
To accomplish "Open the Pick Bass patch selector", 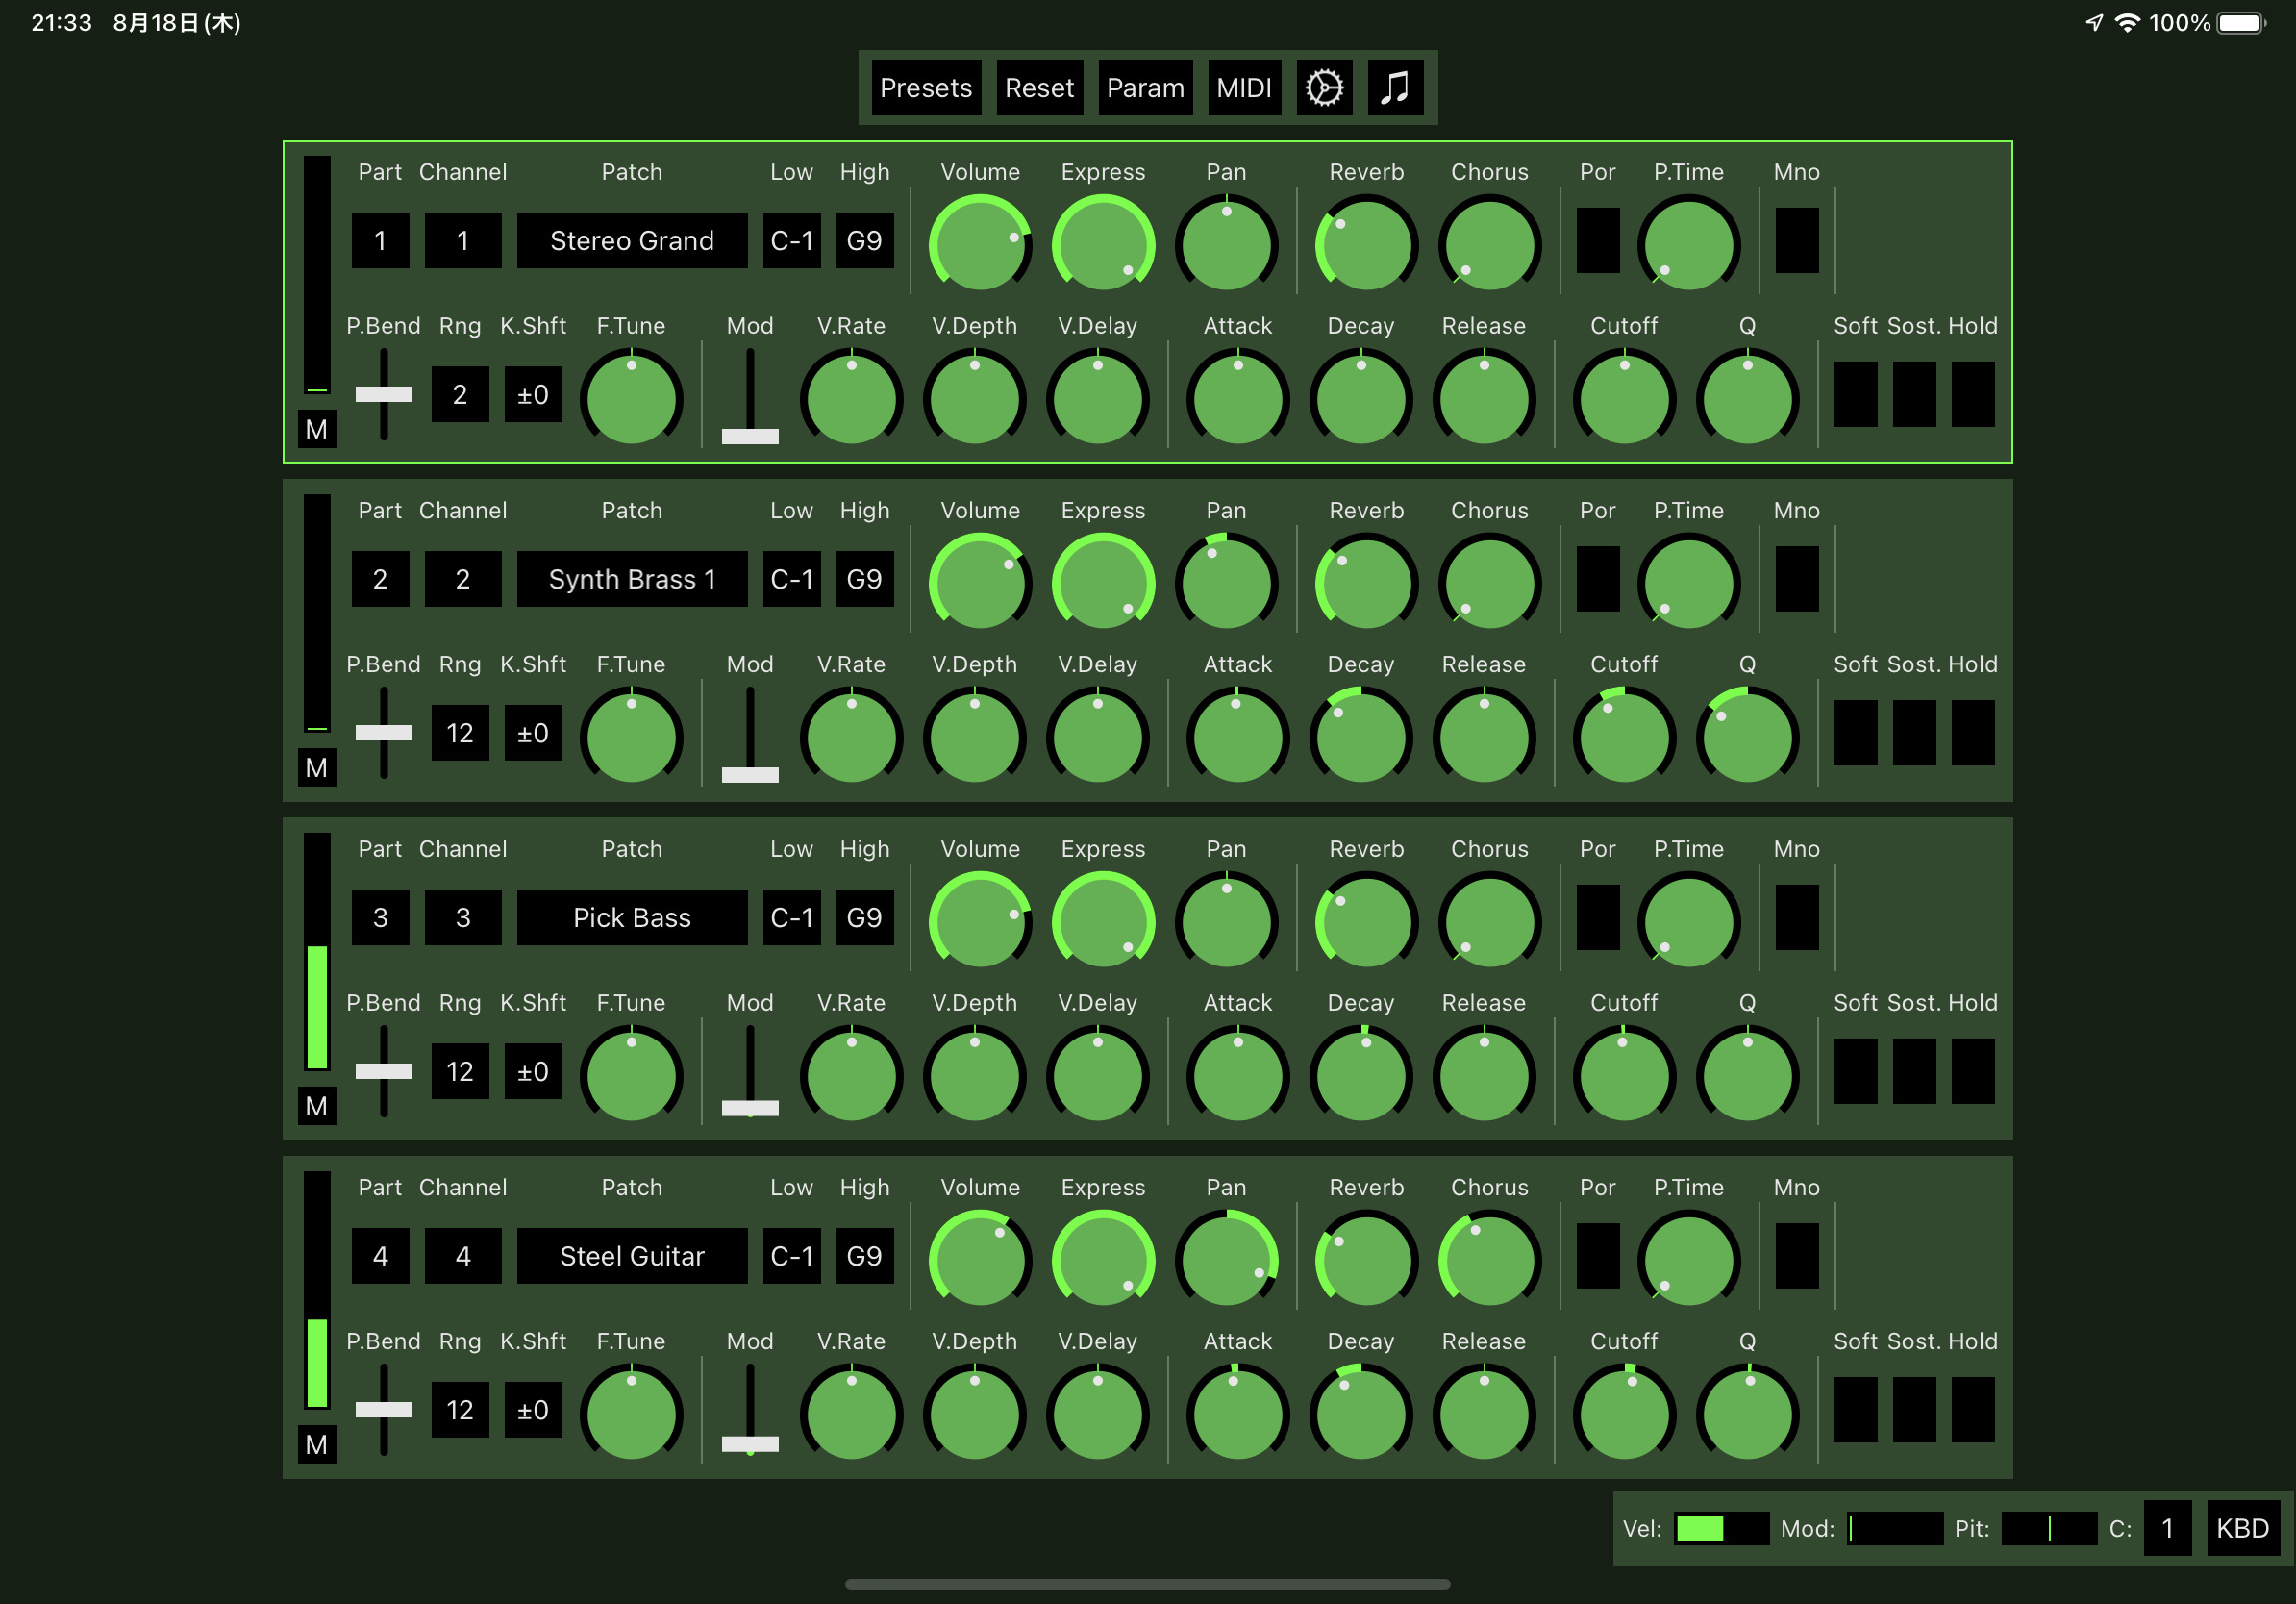I will tap(632, 917).
